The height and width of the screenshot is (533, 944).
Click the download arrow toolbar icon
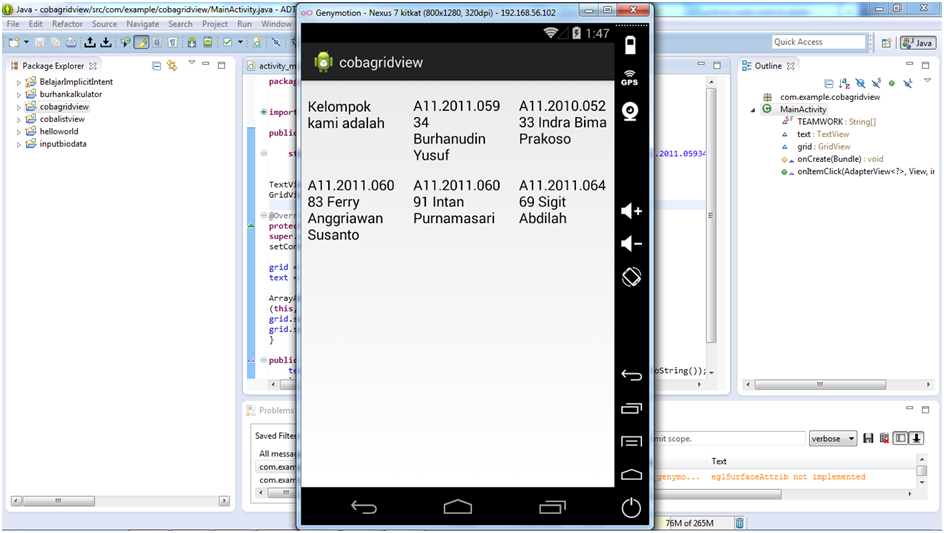[106, 42]
